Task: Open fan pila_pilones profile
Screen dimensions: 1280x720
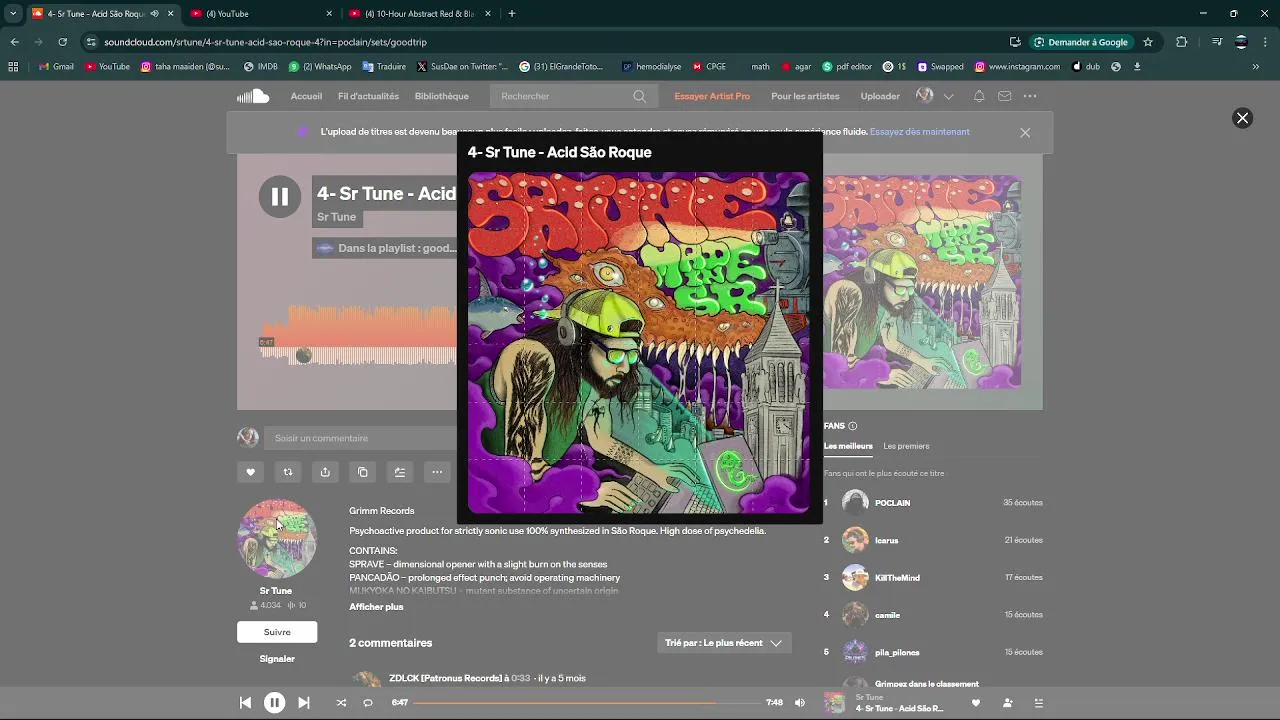Action: (897, 652)
